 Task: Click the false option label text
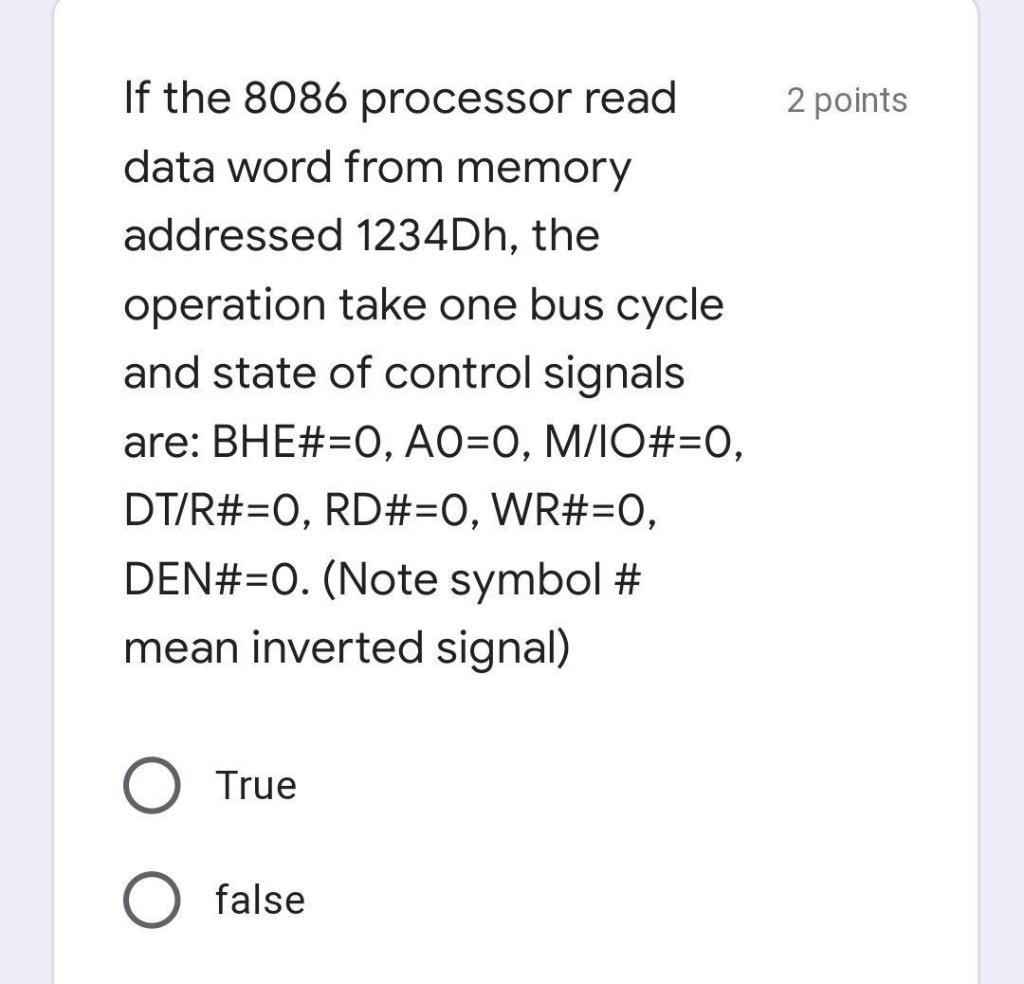(x=258, y=899)
